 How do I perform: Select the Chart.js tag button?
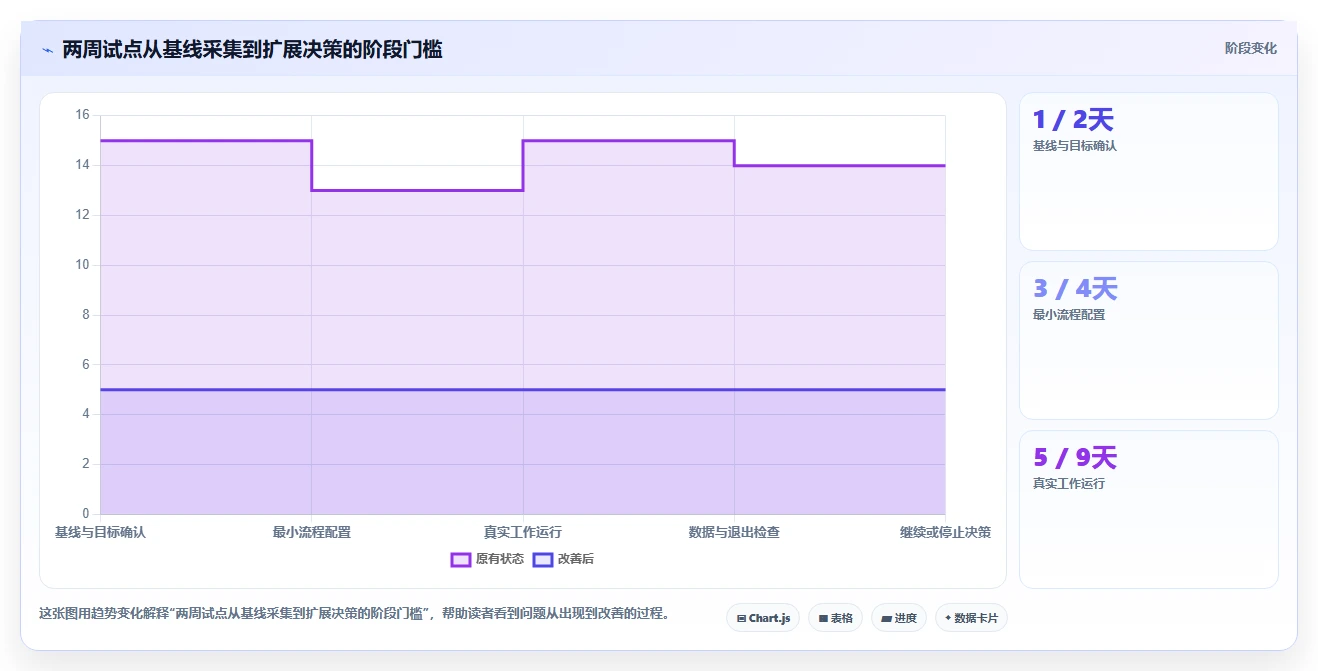pos(763,618)
